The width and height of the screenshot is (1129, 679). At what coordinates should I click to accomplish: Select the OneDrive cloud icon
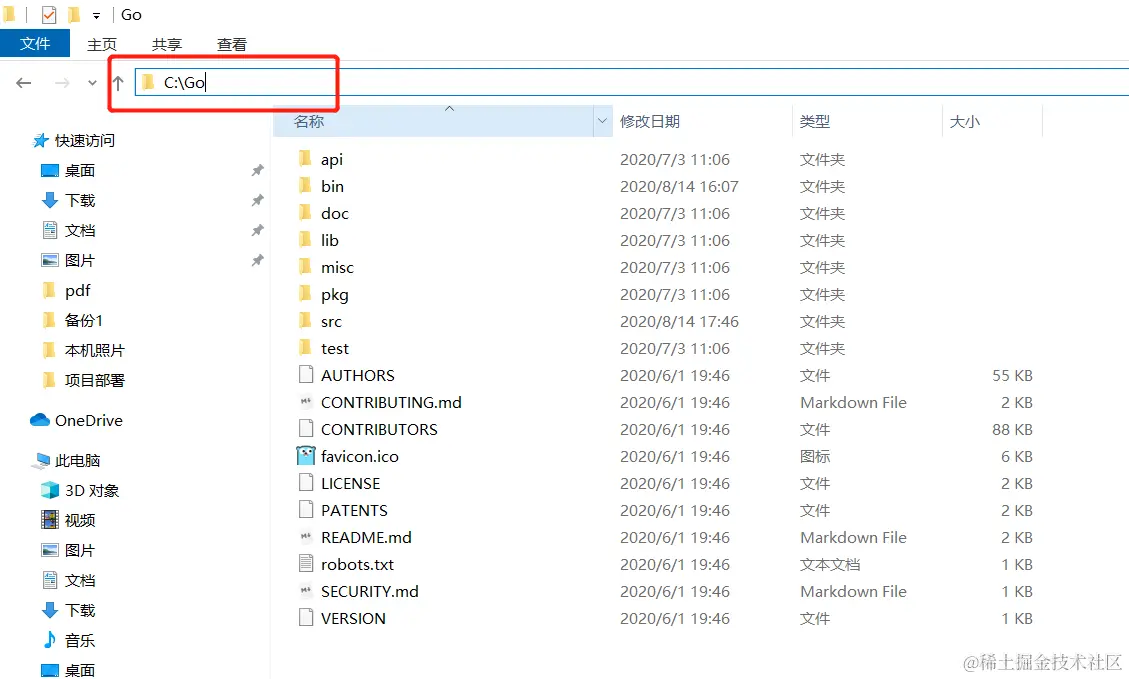click(40, 420)
